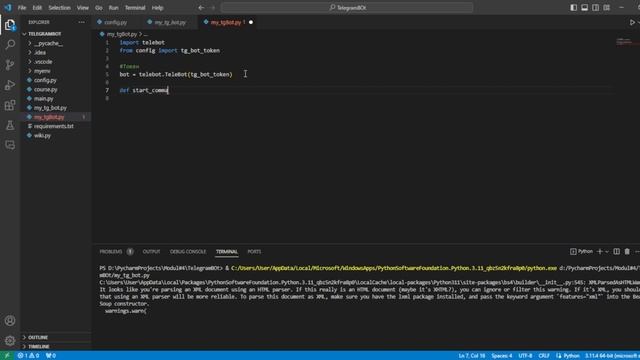The image size is (640, 360).
Task: Open wiki.py in the explorer
Action: pyautogui.click(x=56, y=136)
